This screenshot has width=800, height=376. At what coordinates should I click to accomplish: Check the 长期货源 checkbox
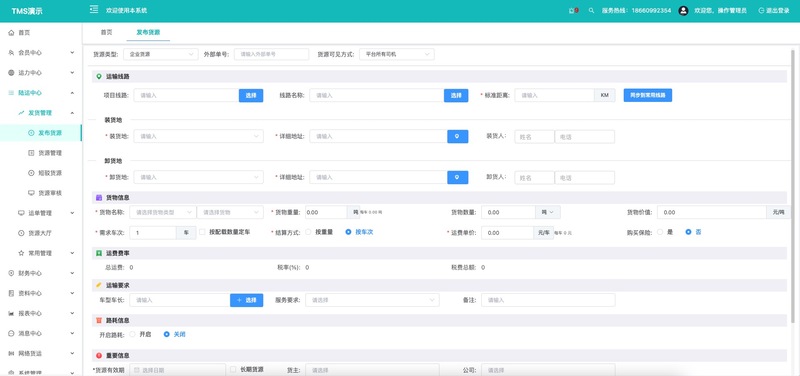click(233, 369)
